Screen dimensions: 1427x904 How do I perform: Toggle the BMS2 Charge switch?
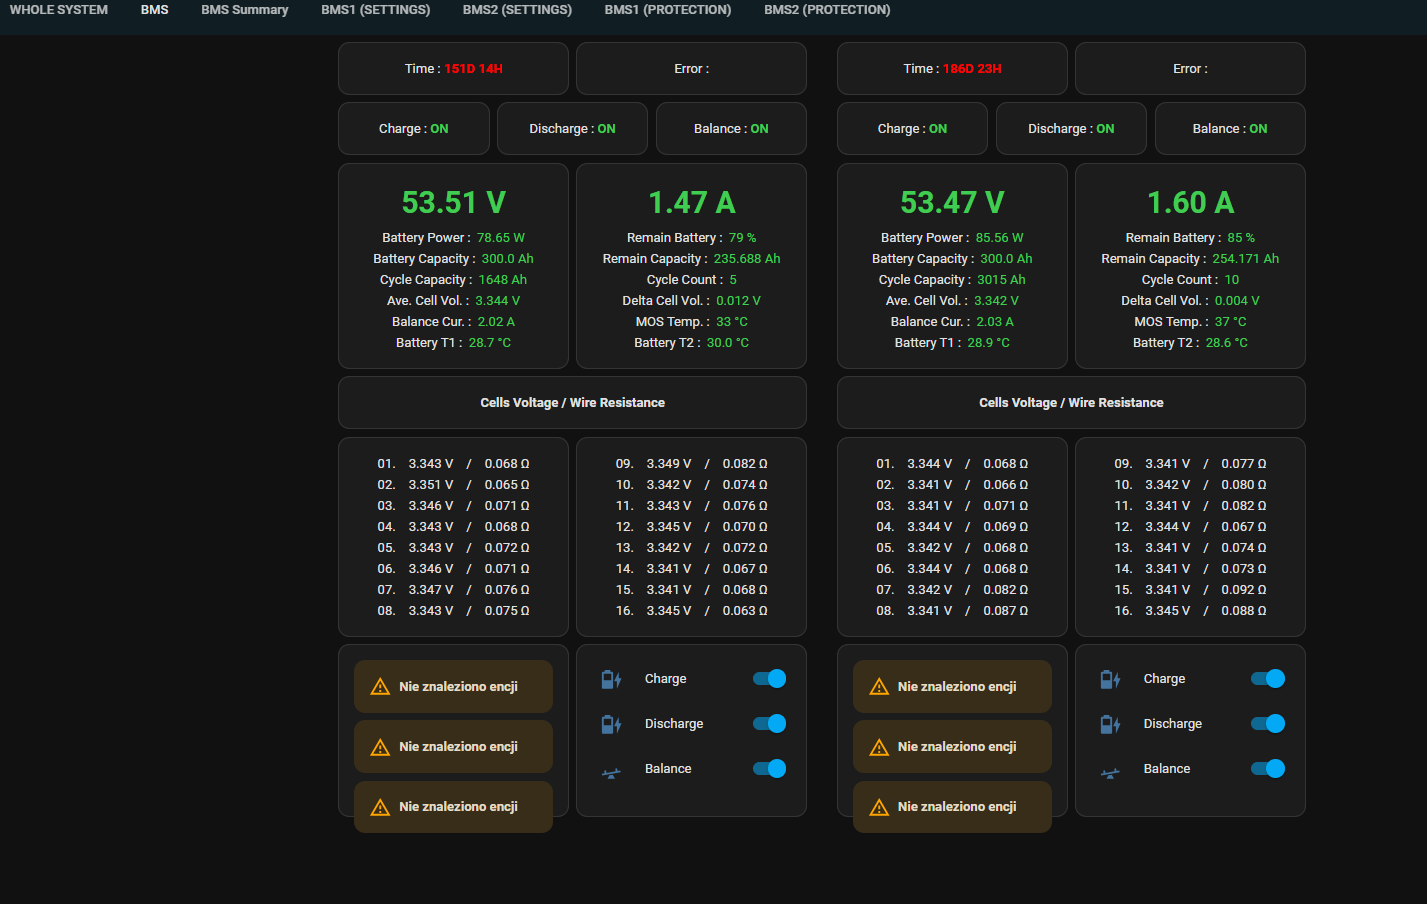tap(1268, 679)
